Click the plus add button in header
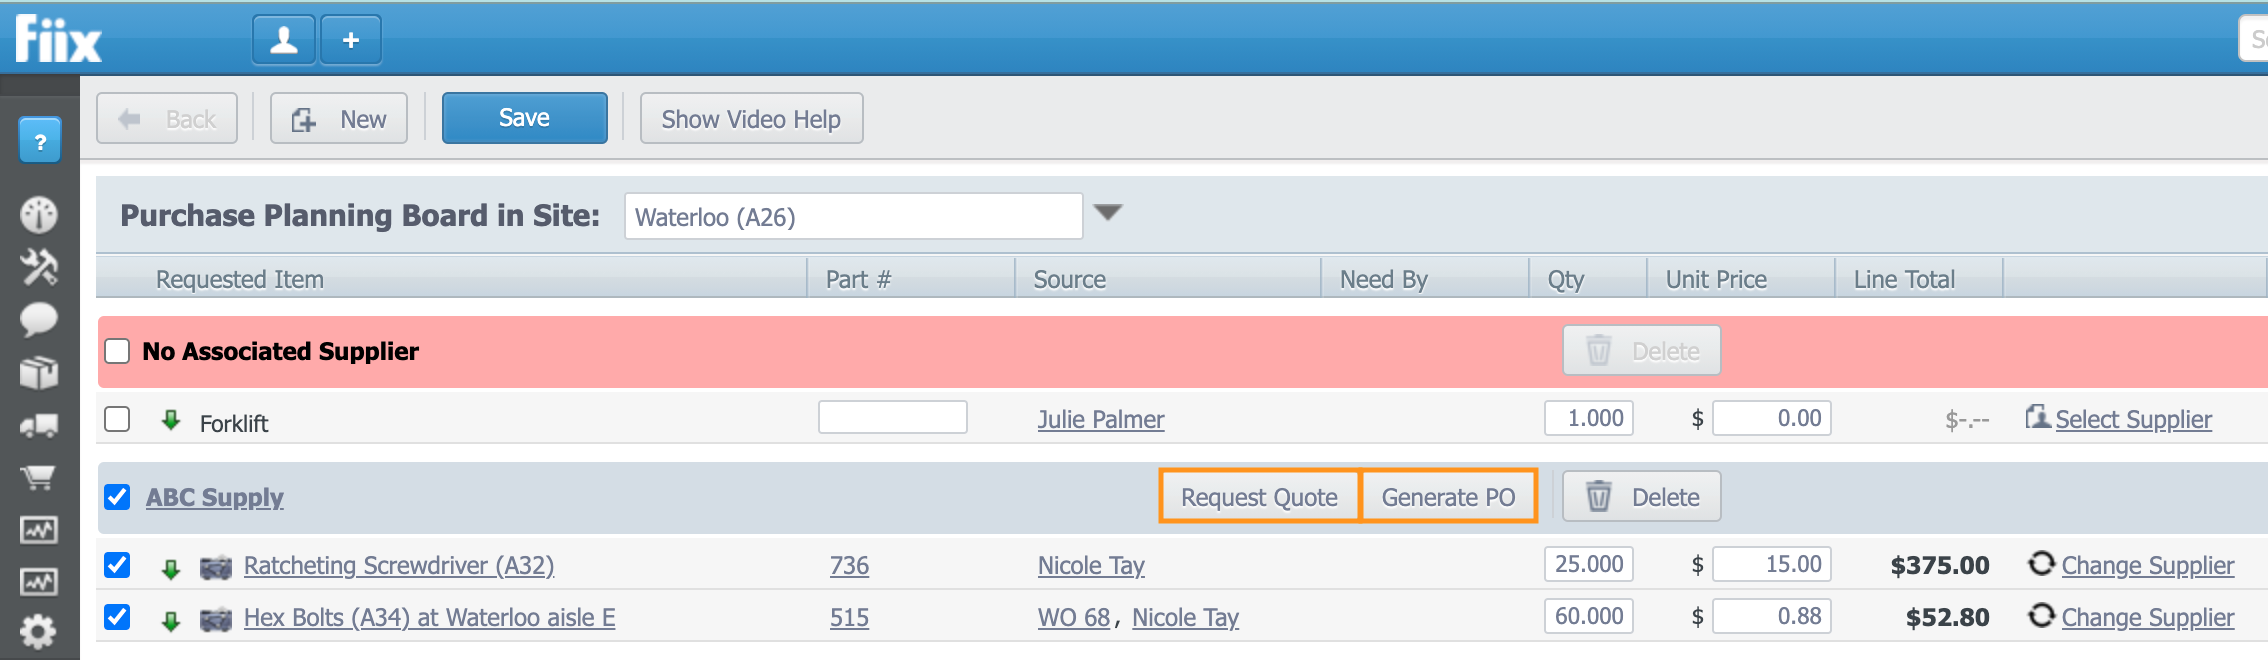The height and width of the screenshot is (660, 2268). pos(351,40)
